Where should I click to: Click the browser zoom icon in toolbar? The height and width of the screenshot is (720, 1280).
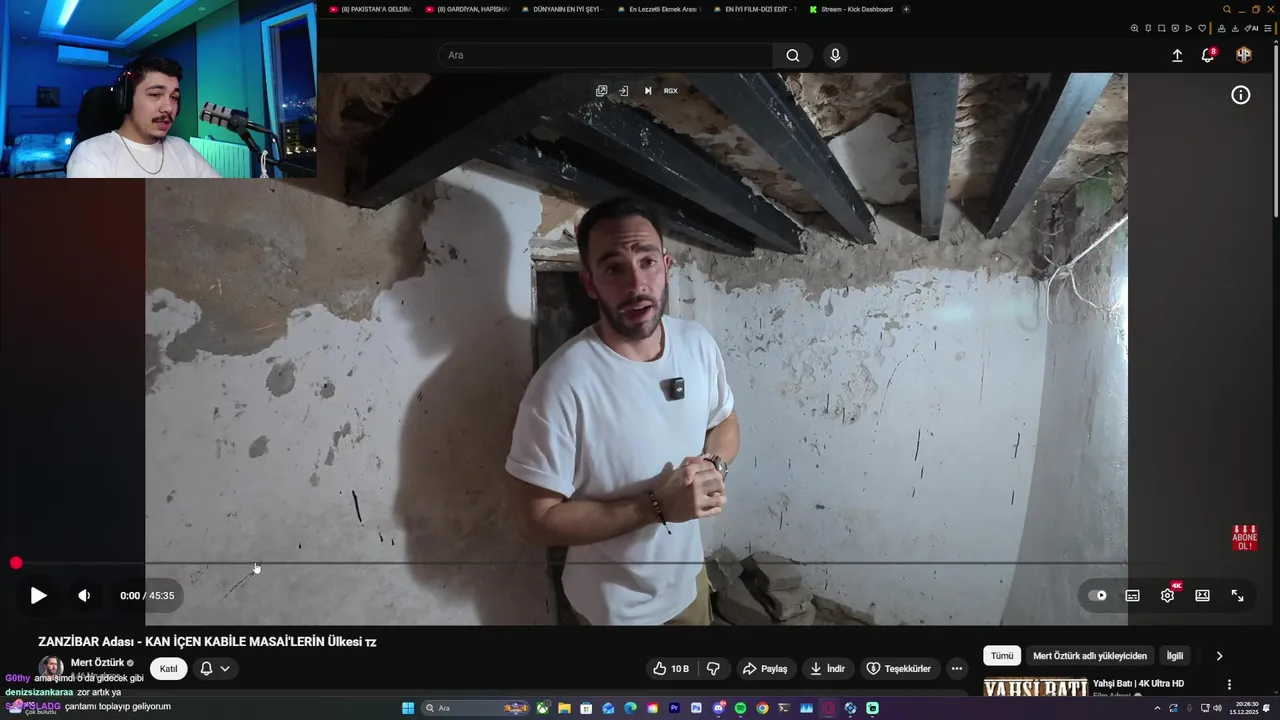[x=1134, y=28]
